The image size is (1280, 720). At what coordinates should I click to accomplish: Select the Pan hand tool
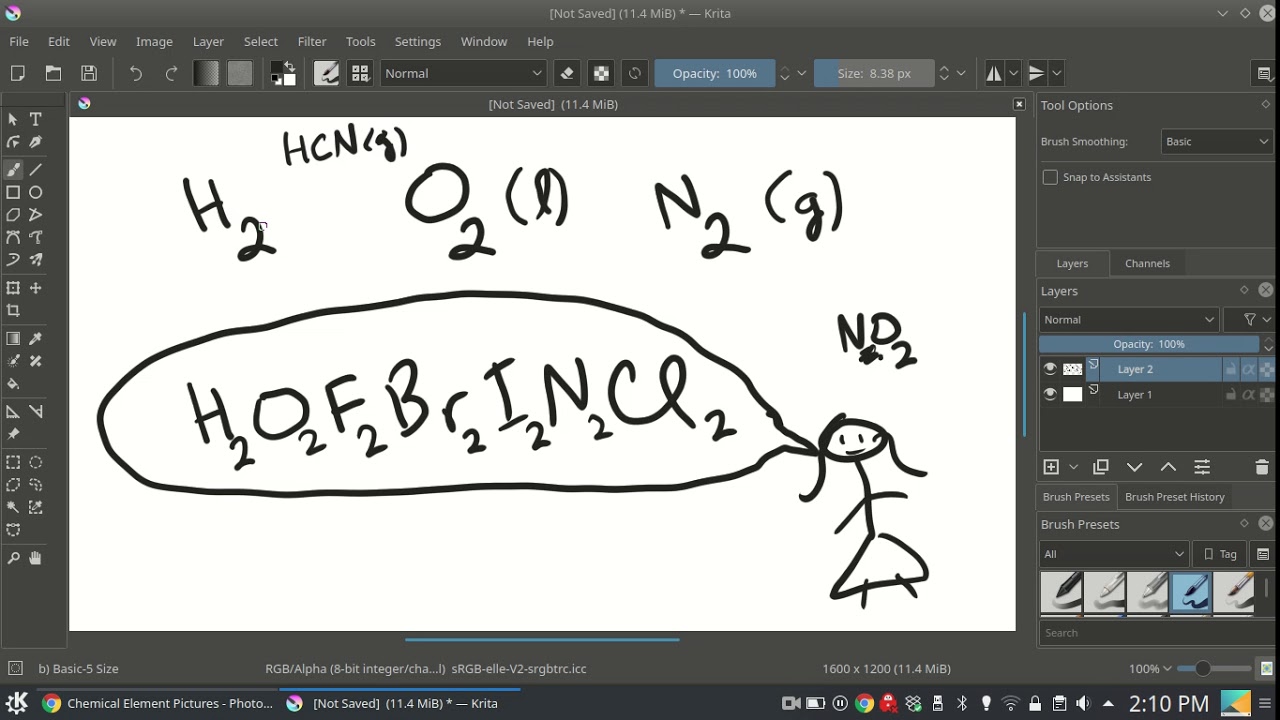[36, 558]
